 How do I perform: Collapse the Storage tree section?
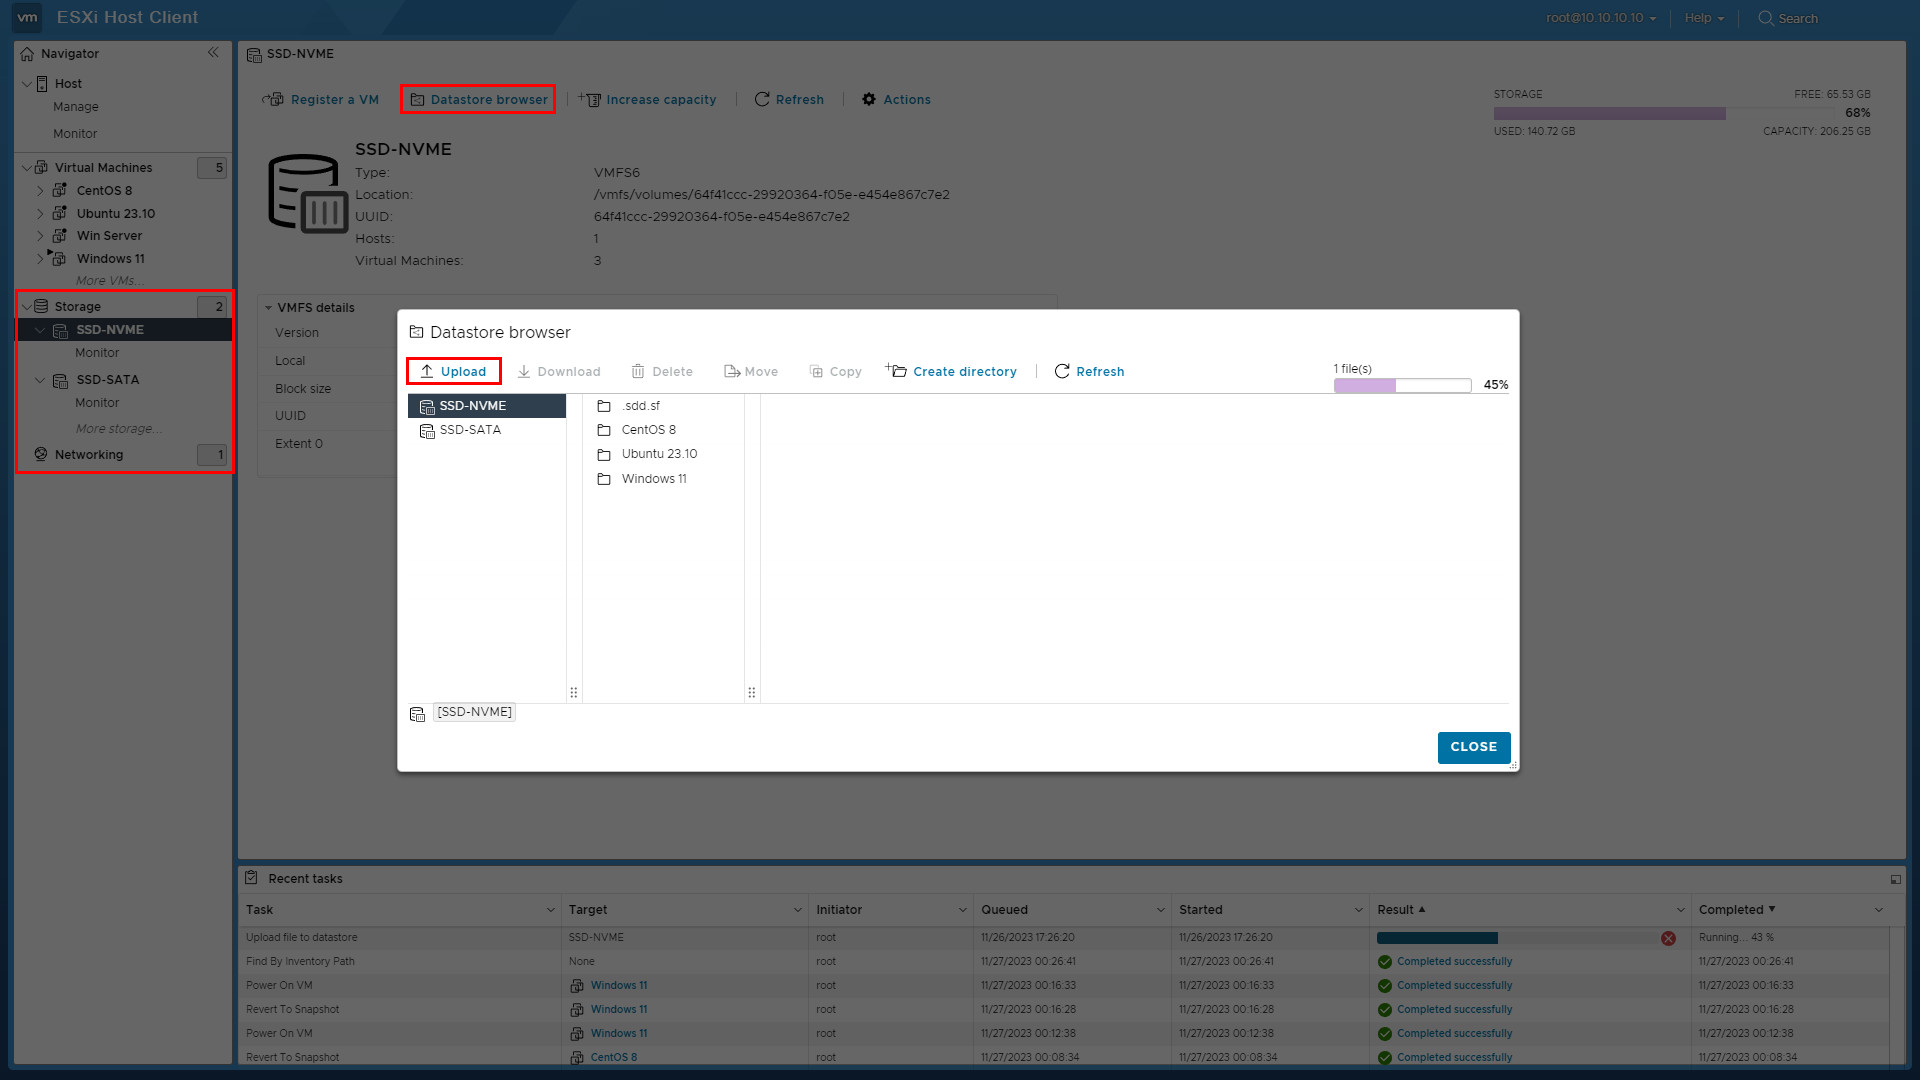[x=27, y=307]
